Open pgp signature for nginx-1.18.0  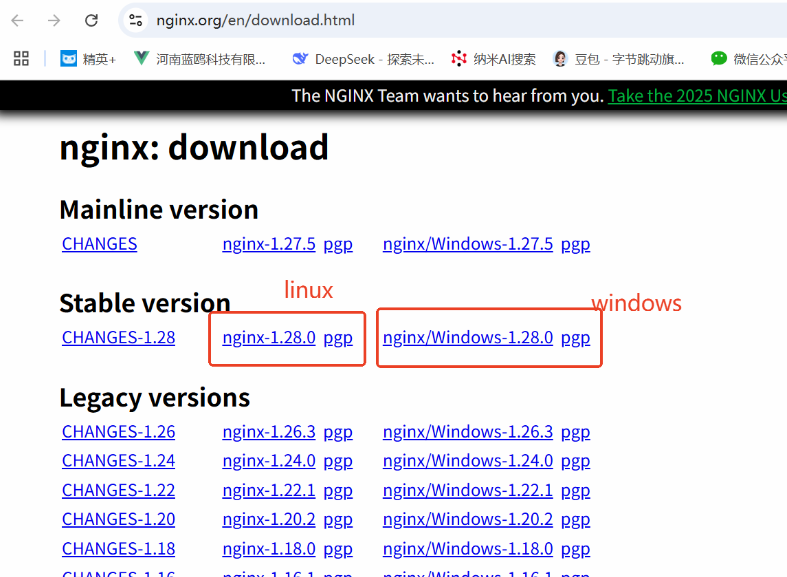(338, 550)
